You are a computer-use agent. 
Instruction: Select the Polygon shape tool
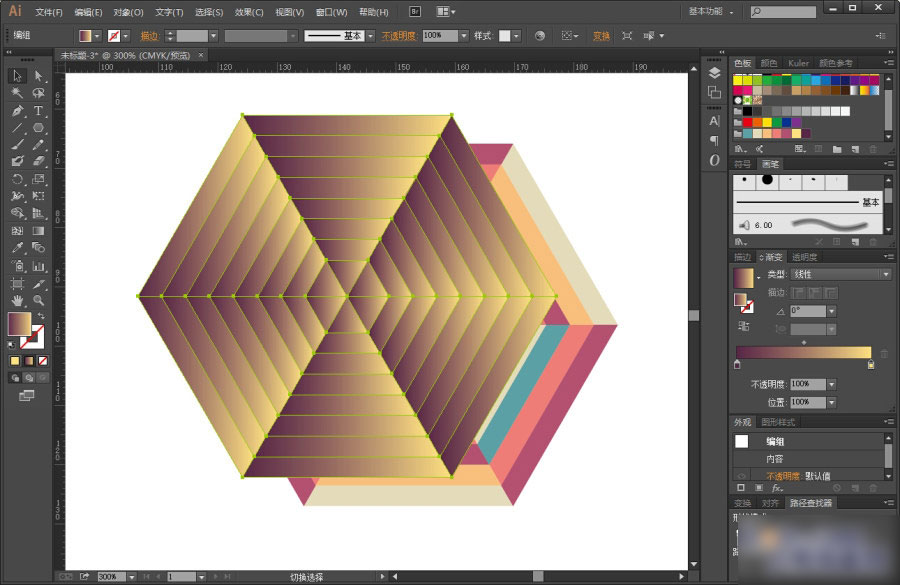pyautogui.click(x=38, y=127)
